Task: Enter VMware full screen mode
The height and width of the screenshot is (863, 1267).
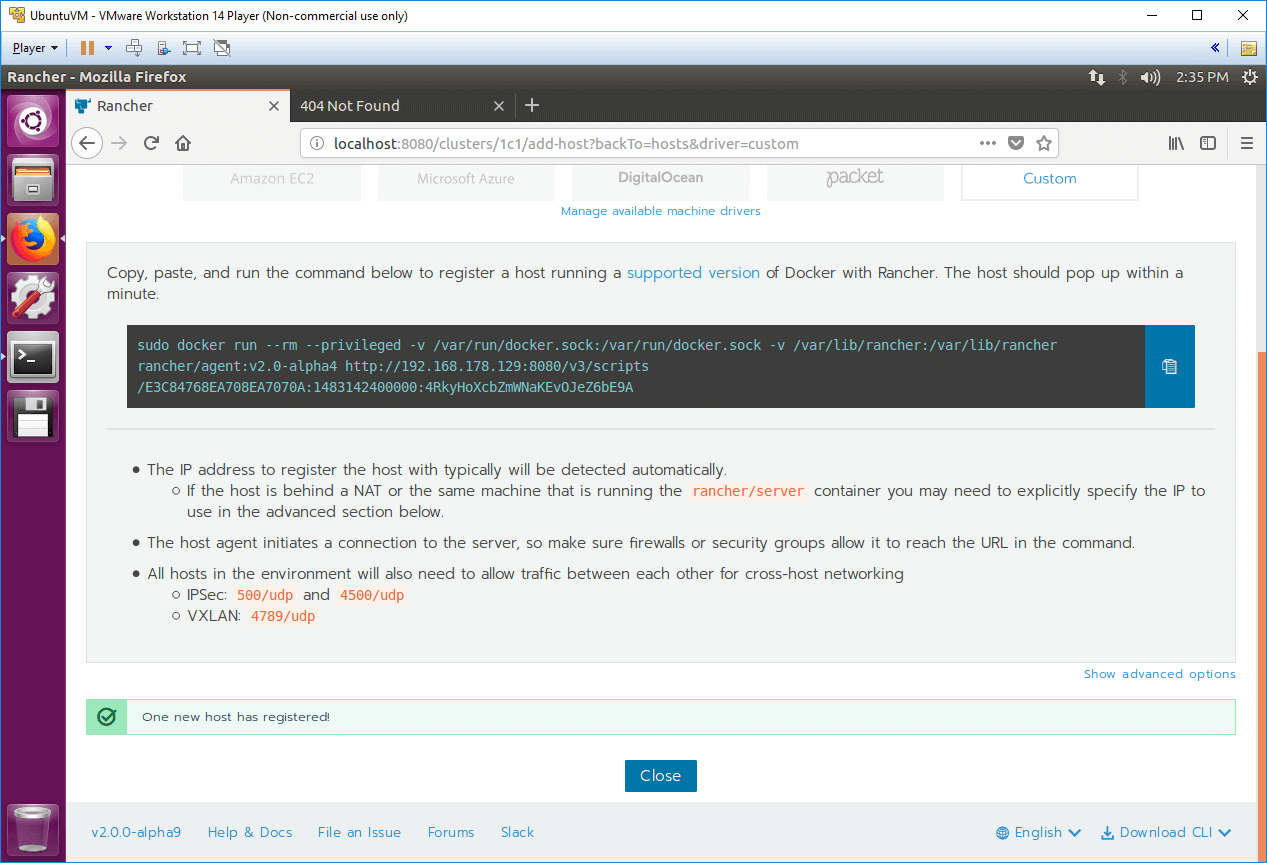Action: click(x=192, y=47)
